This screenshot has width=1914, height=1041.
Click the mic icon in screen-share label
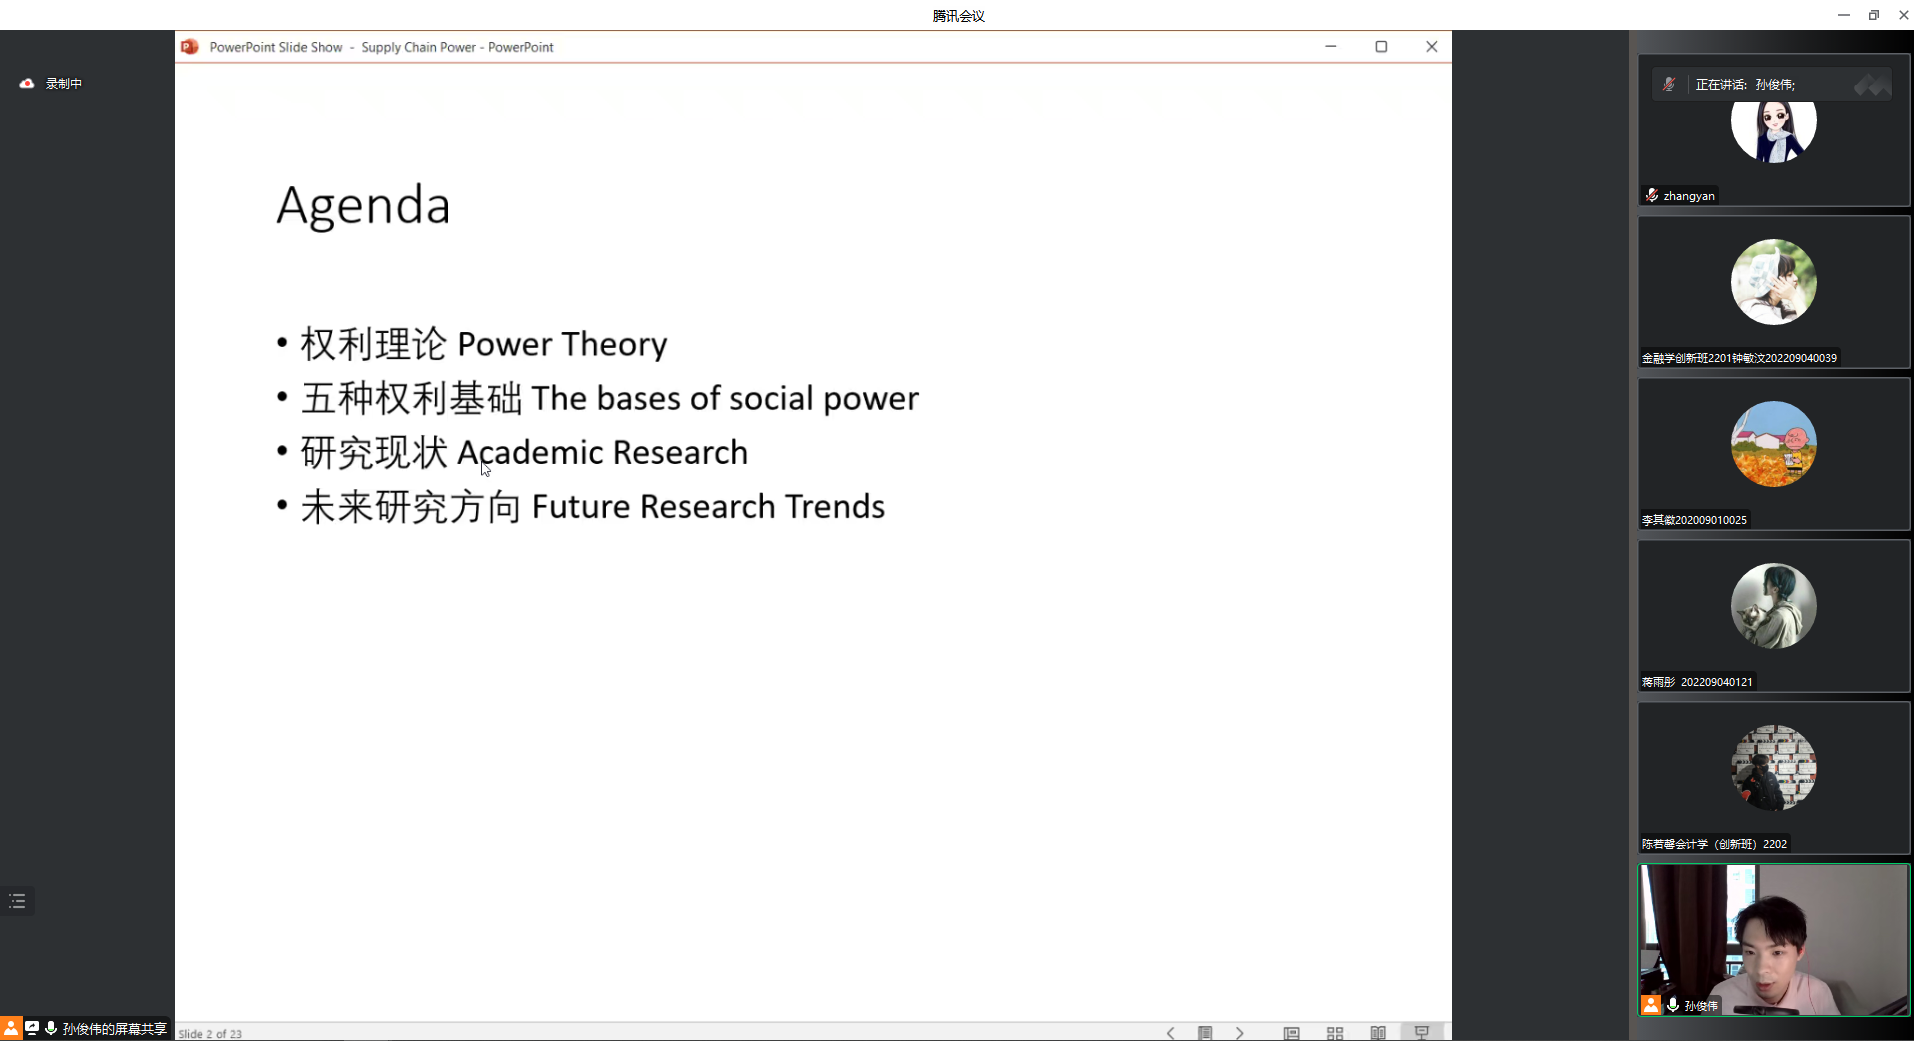click(x=51, y=1028)
